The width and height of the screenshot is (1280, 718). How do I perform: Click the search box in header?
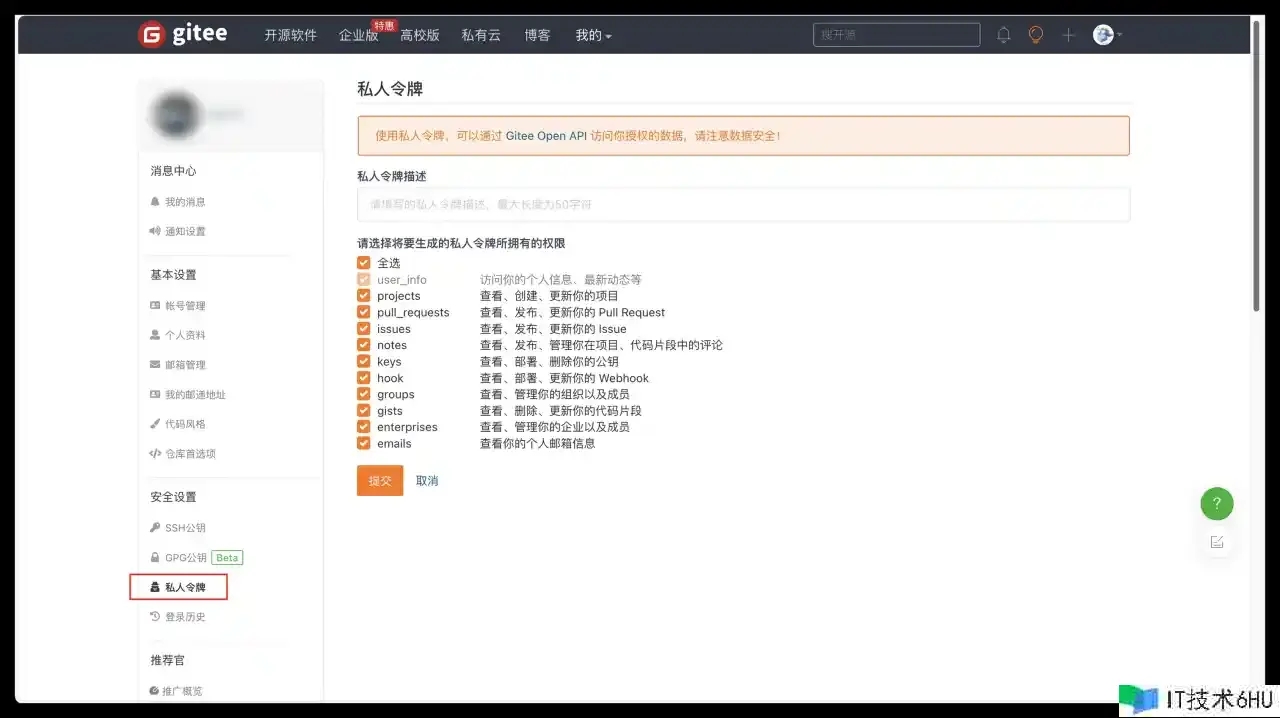click(x=896, y=35)
